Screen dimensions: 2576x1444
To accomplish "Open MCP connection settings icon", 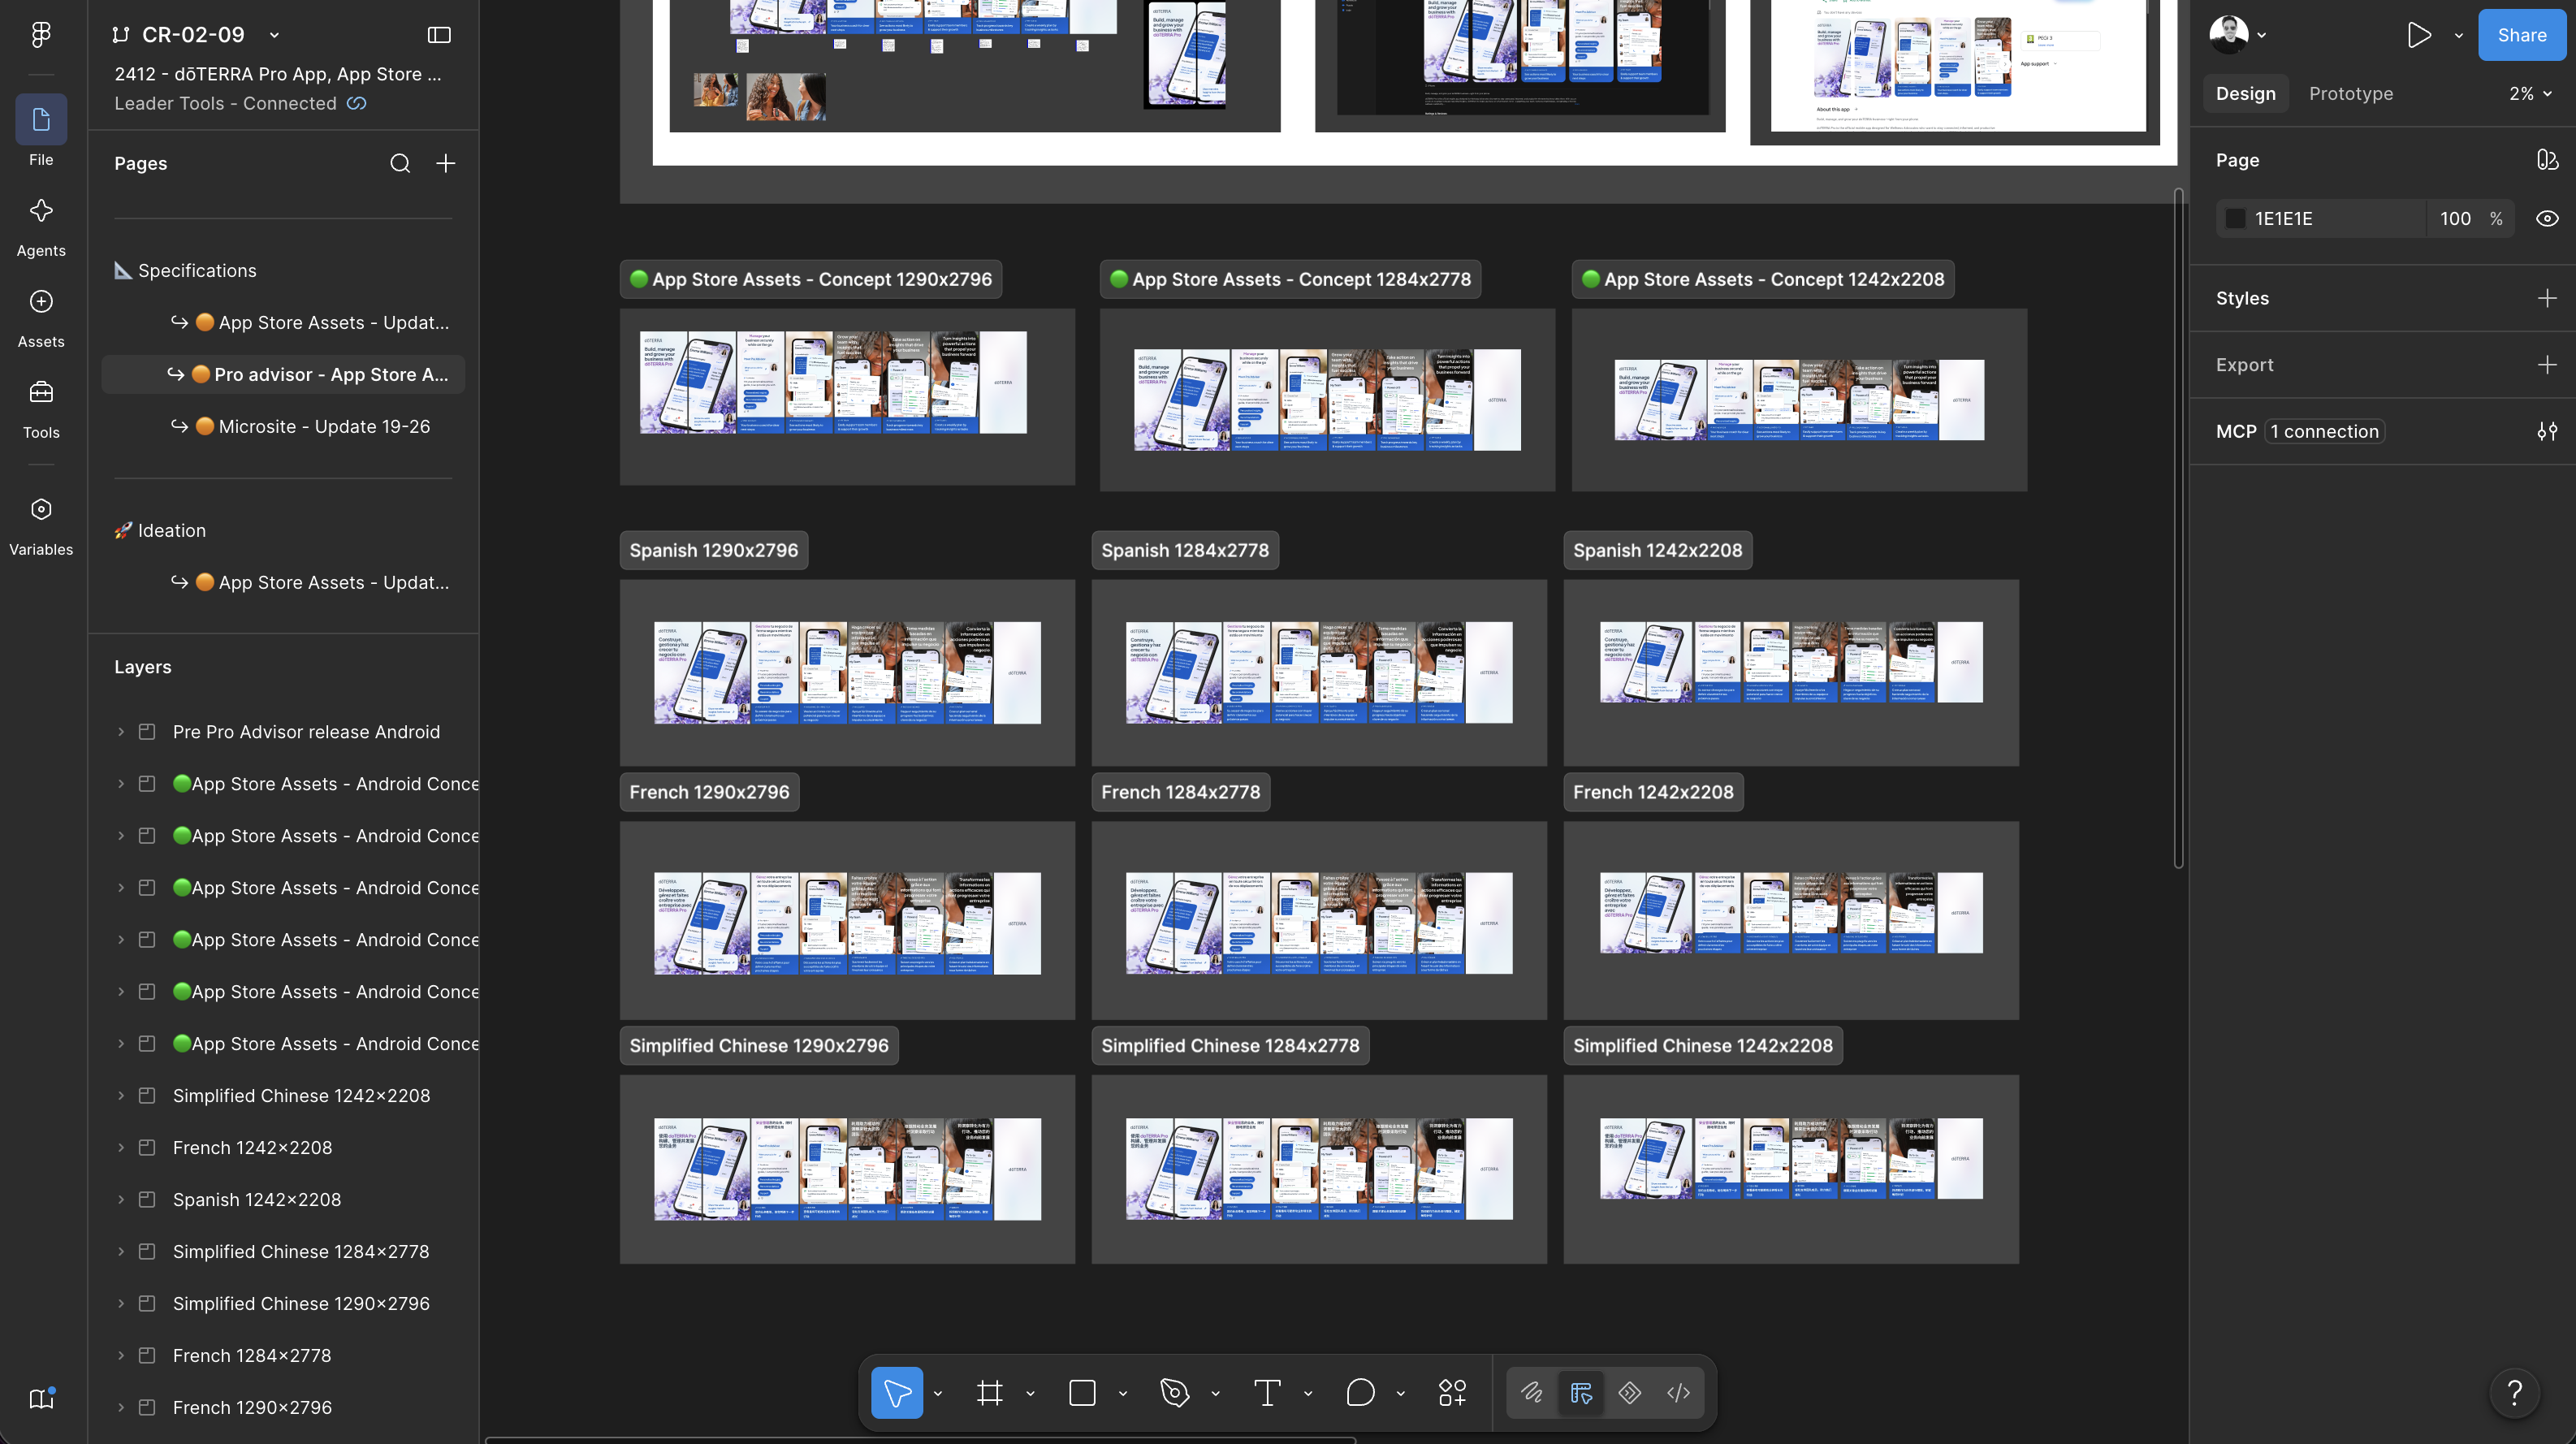I will pyautogui.click(x=2547, y=432).
